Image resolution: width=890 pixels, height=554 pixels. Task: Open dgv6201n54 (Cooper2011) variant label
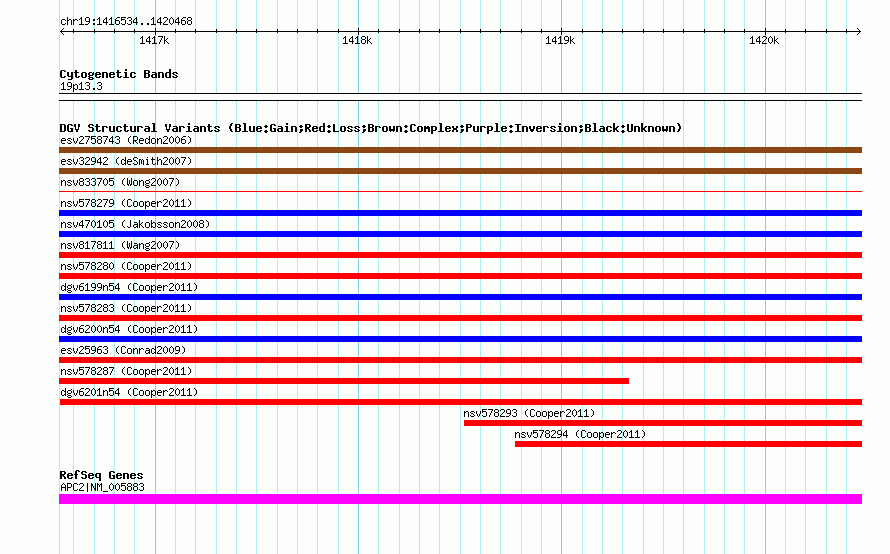(x=129, y=392)
